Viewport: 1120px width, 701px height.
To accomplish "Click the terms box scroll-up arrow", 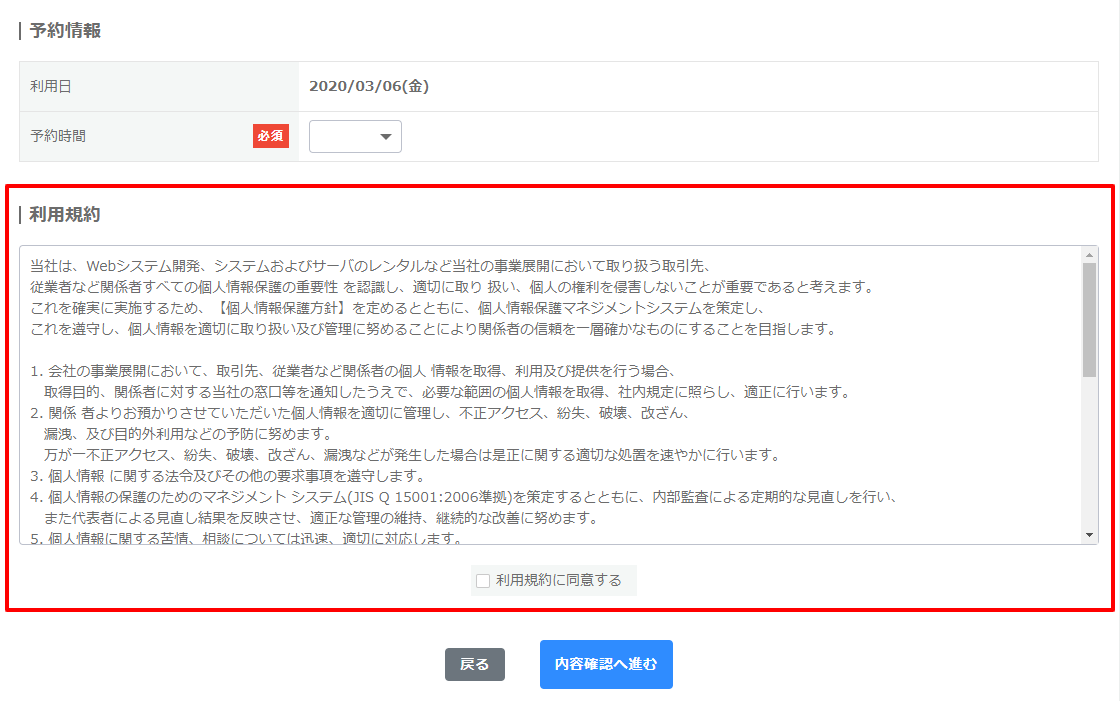I will click(1089, 255).
